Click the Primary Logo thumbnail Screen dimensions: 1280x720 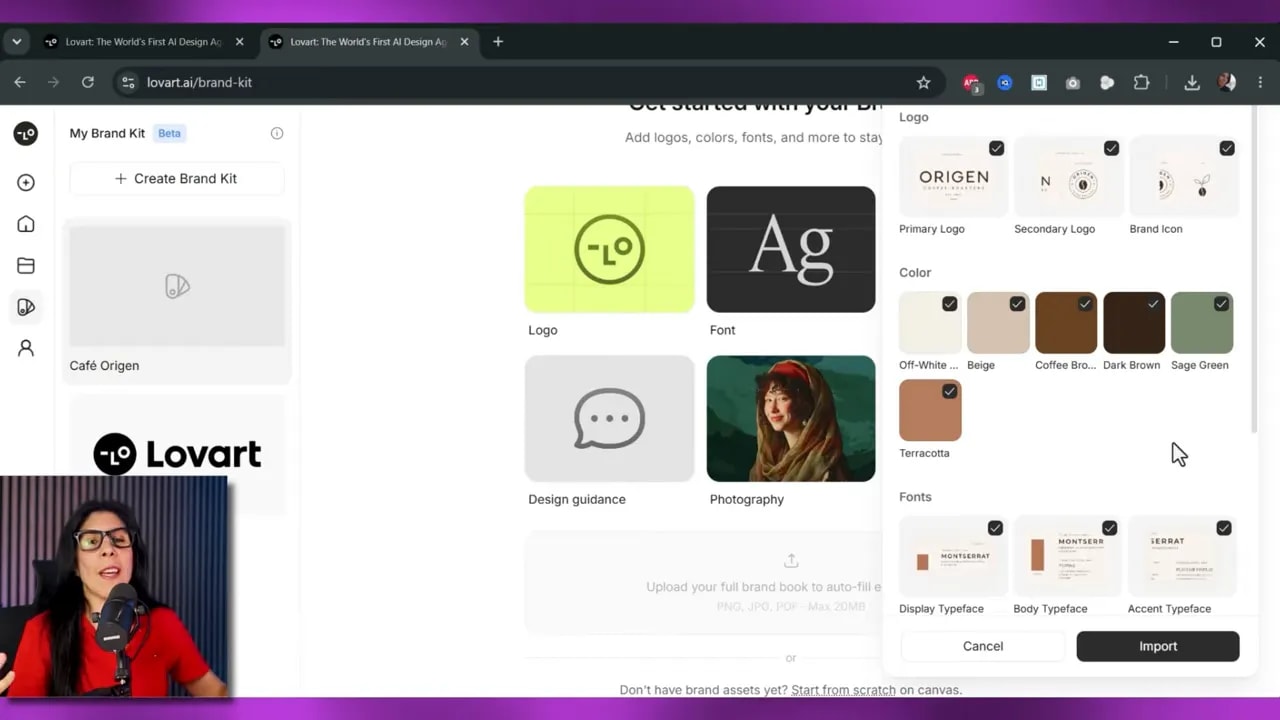(x=954, y=177)
